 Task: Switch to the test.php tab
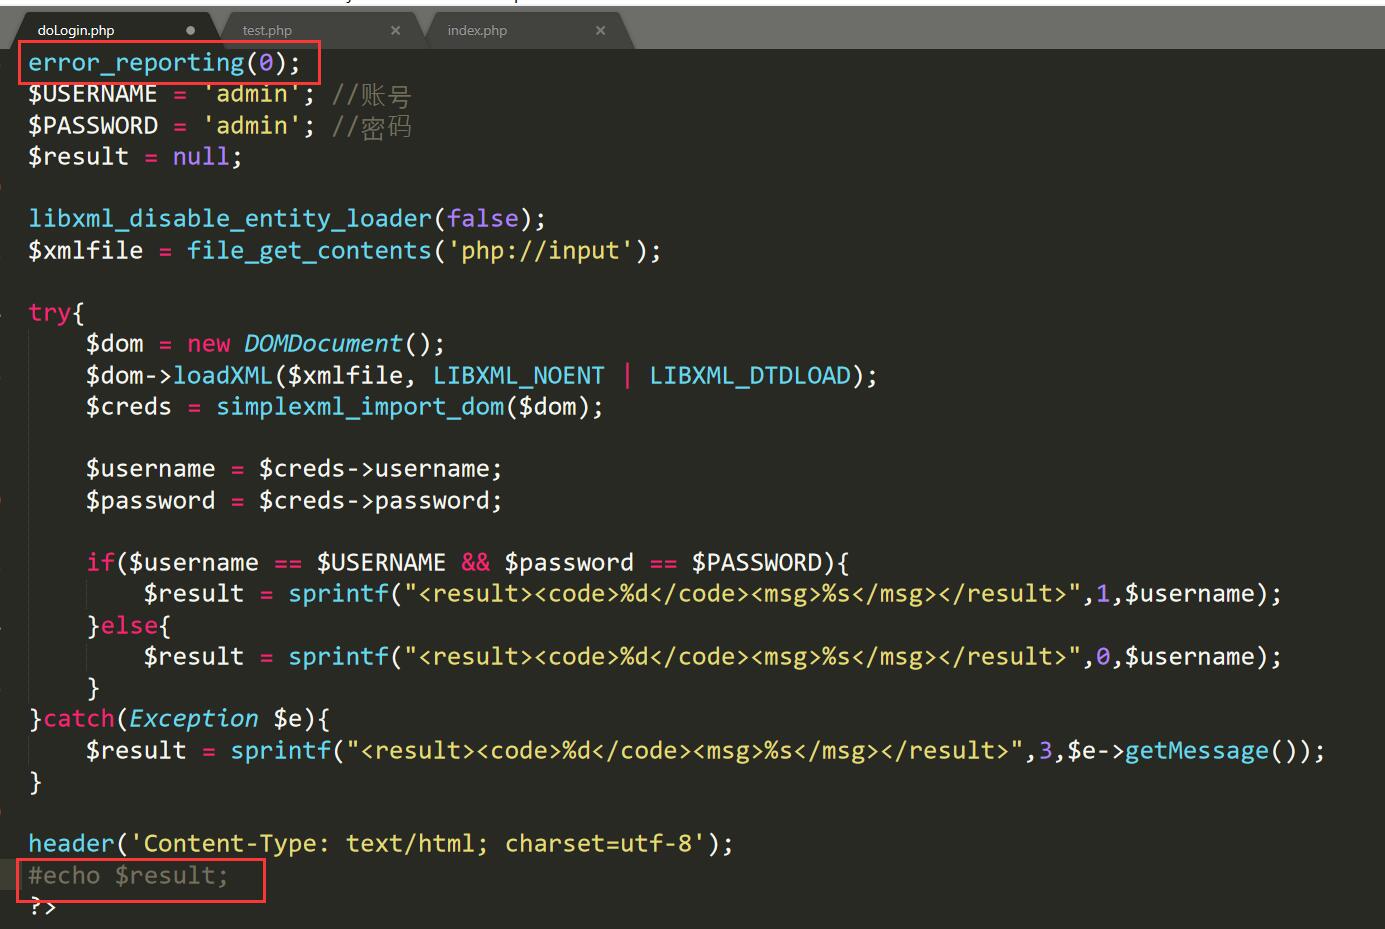pyautogui.click(x=267, y=30)
